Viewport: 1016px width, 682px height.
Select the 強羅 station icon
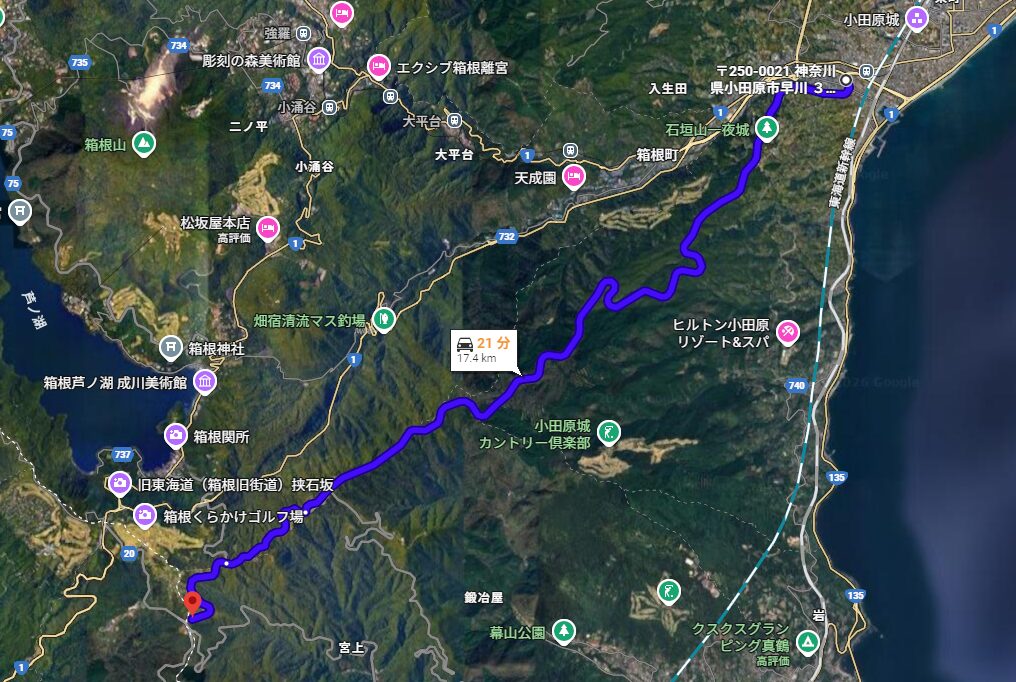click(x=303, y=33)
